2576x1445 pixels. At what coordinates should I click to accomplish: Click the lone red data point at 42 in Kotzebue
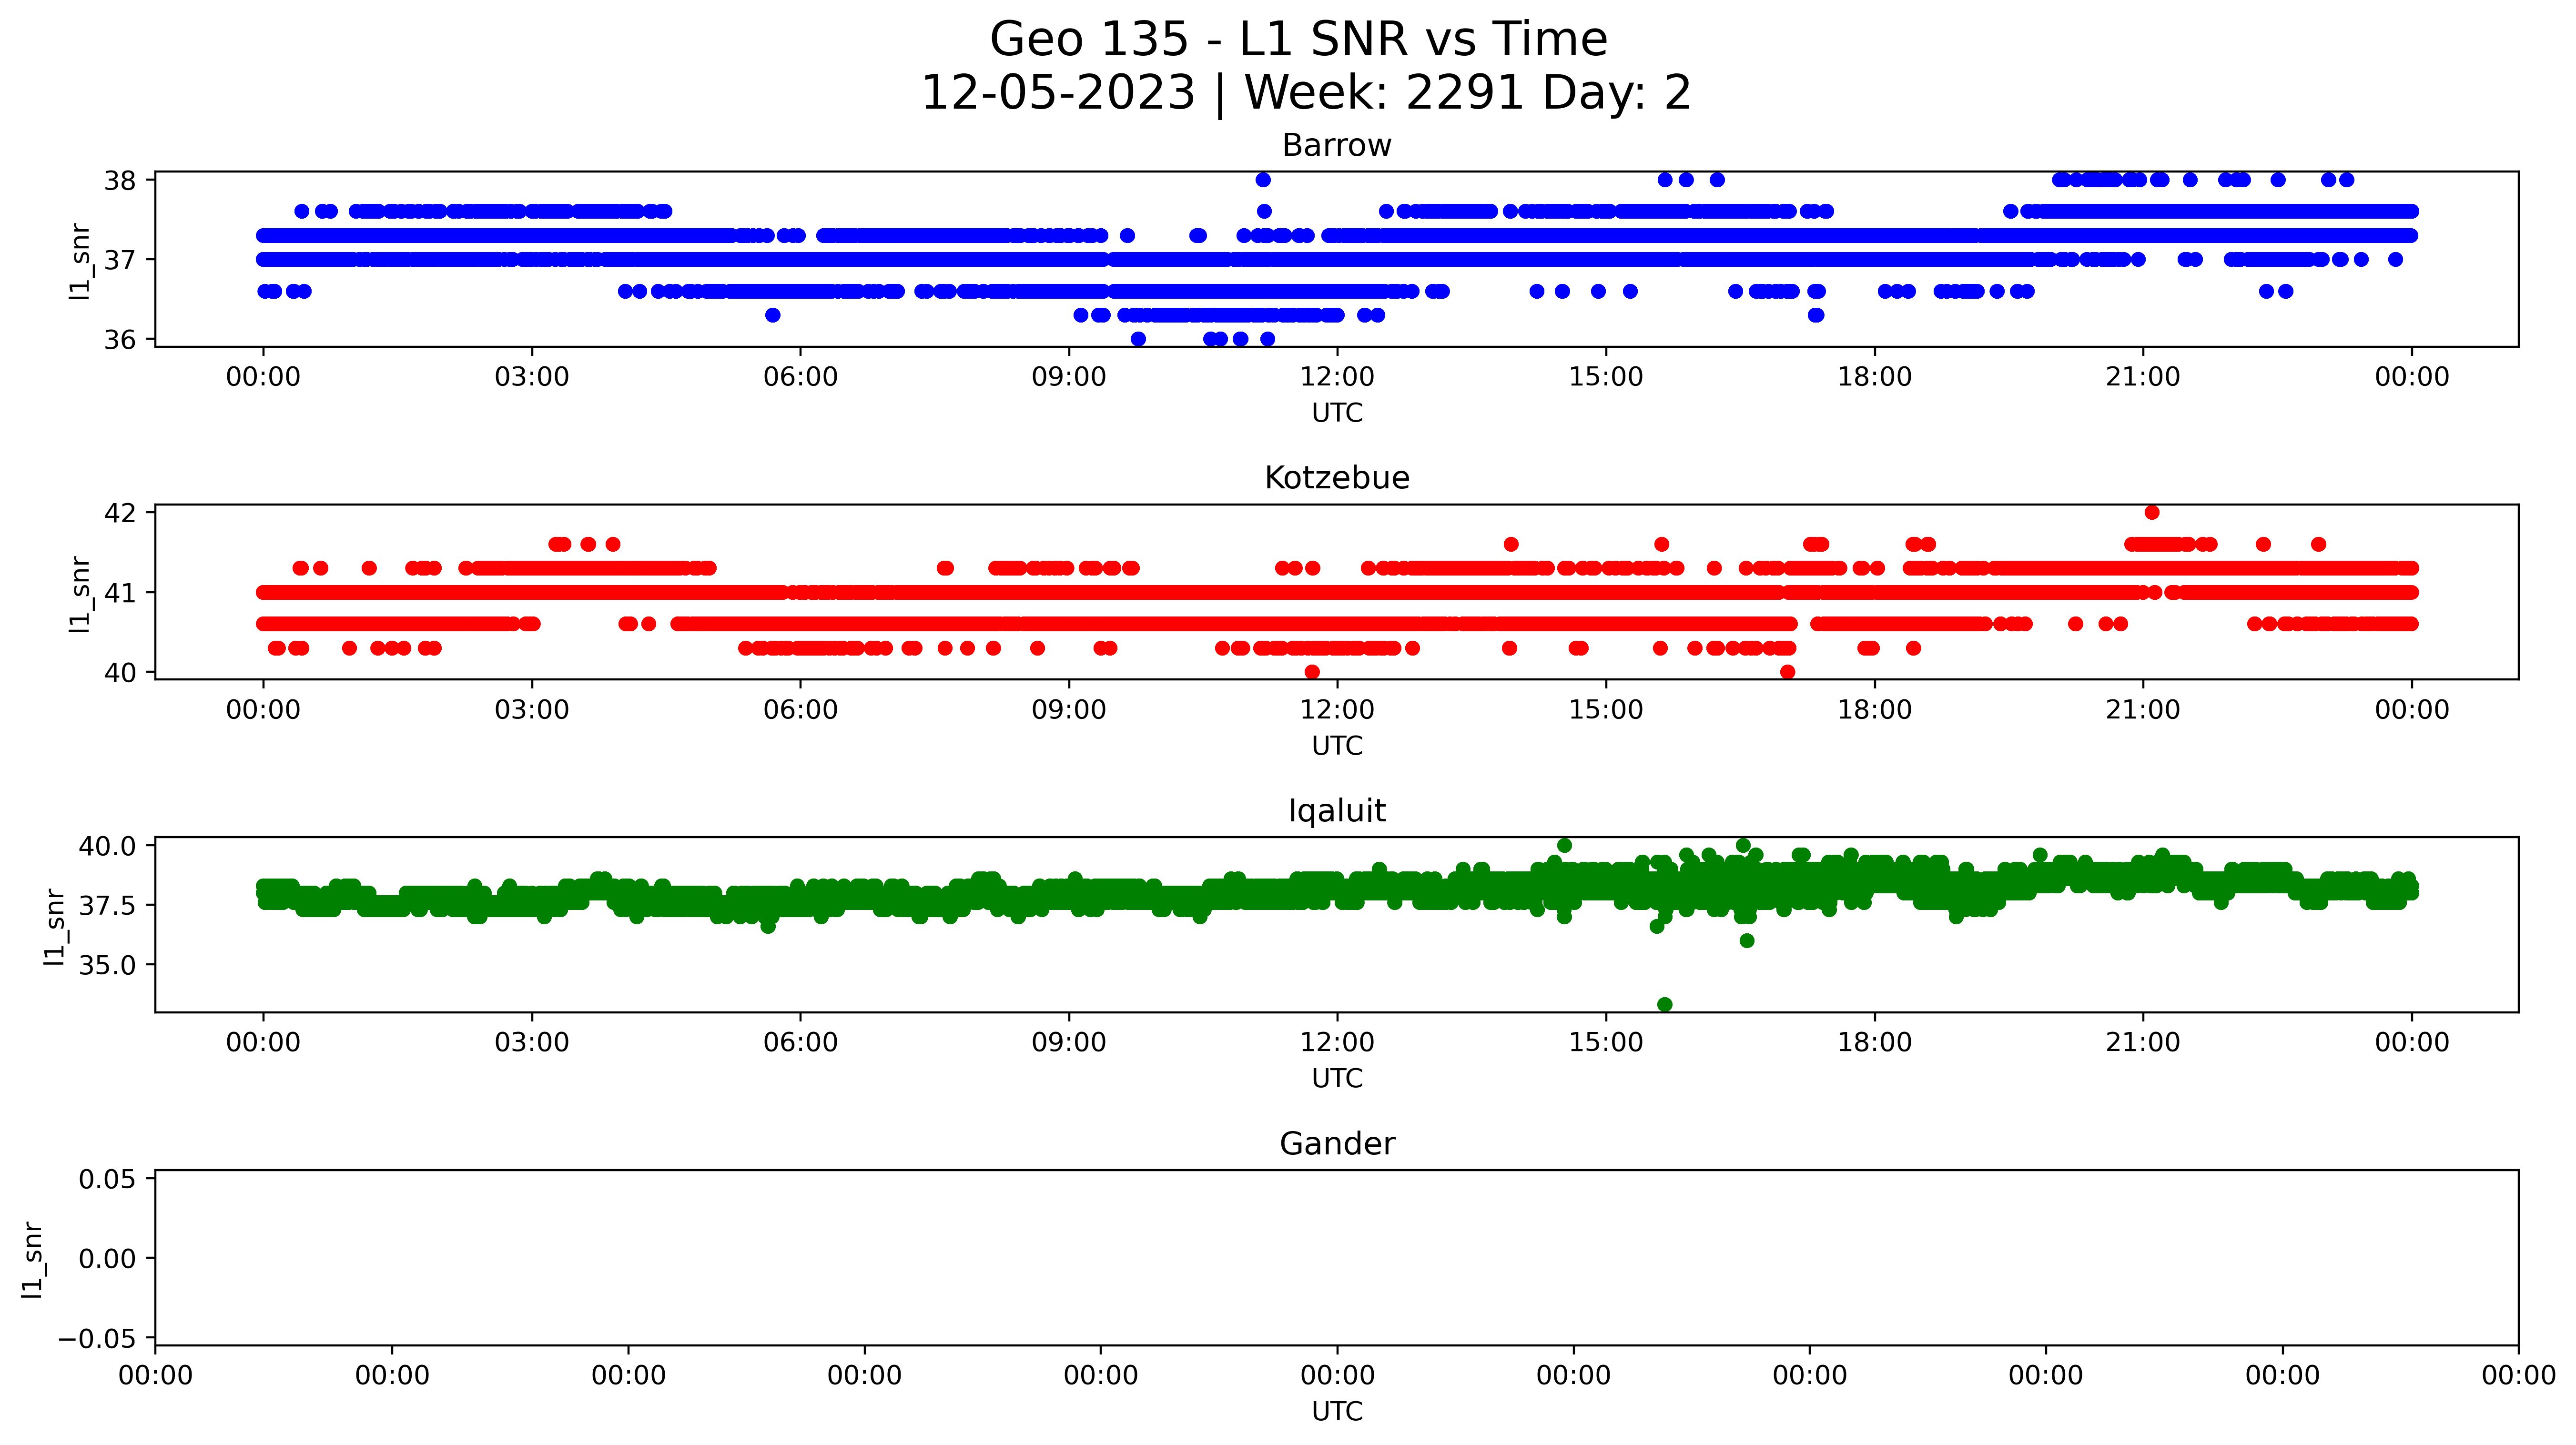[x=2152, y=513]
